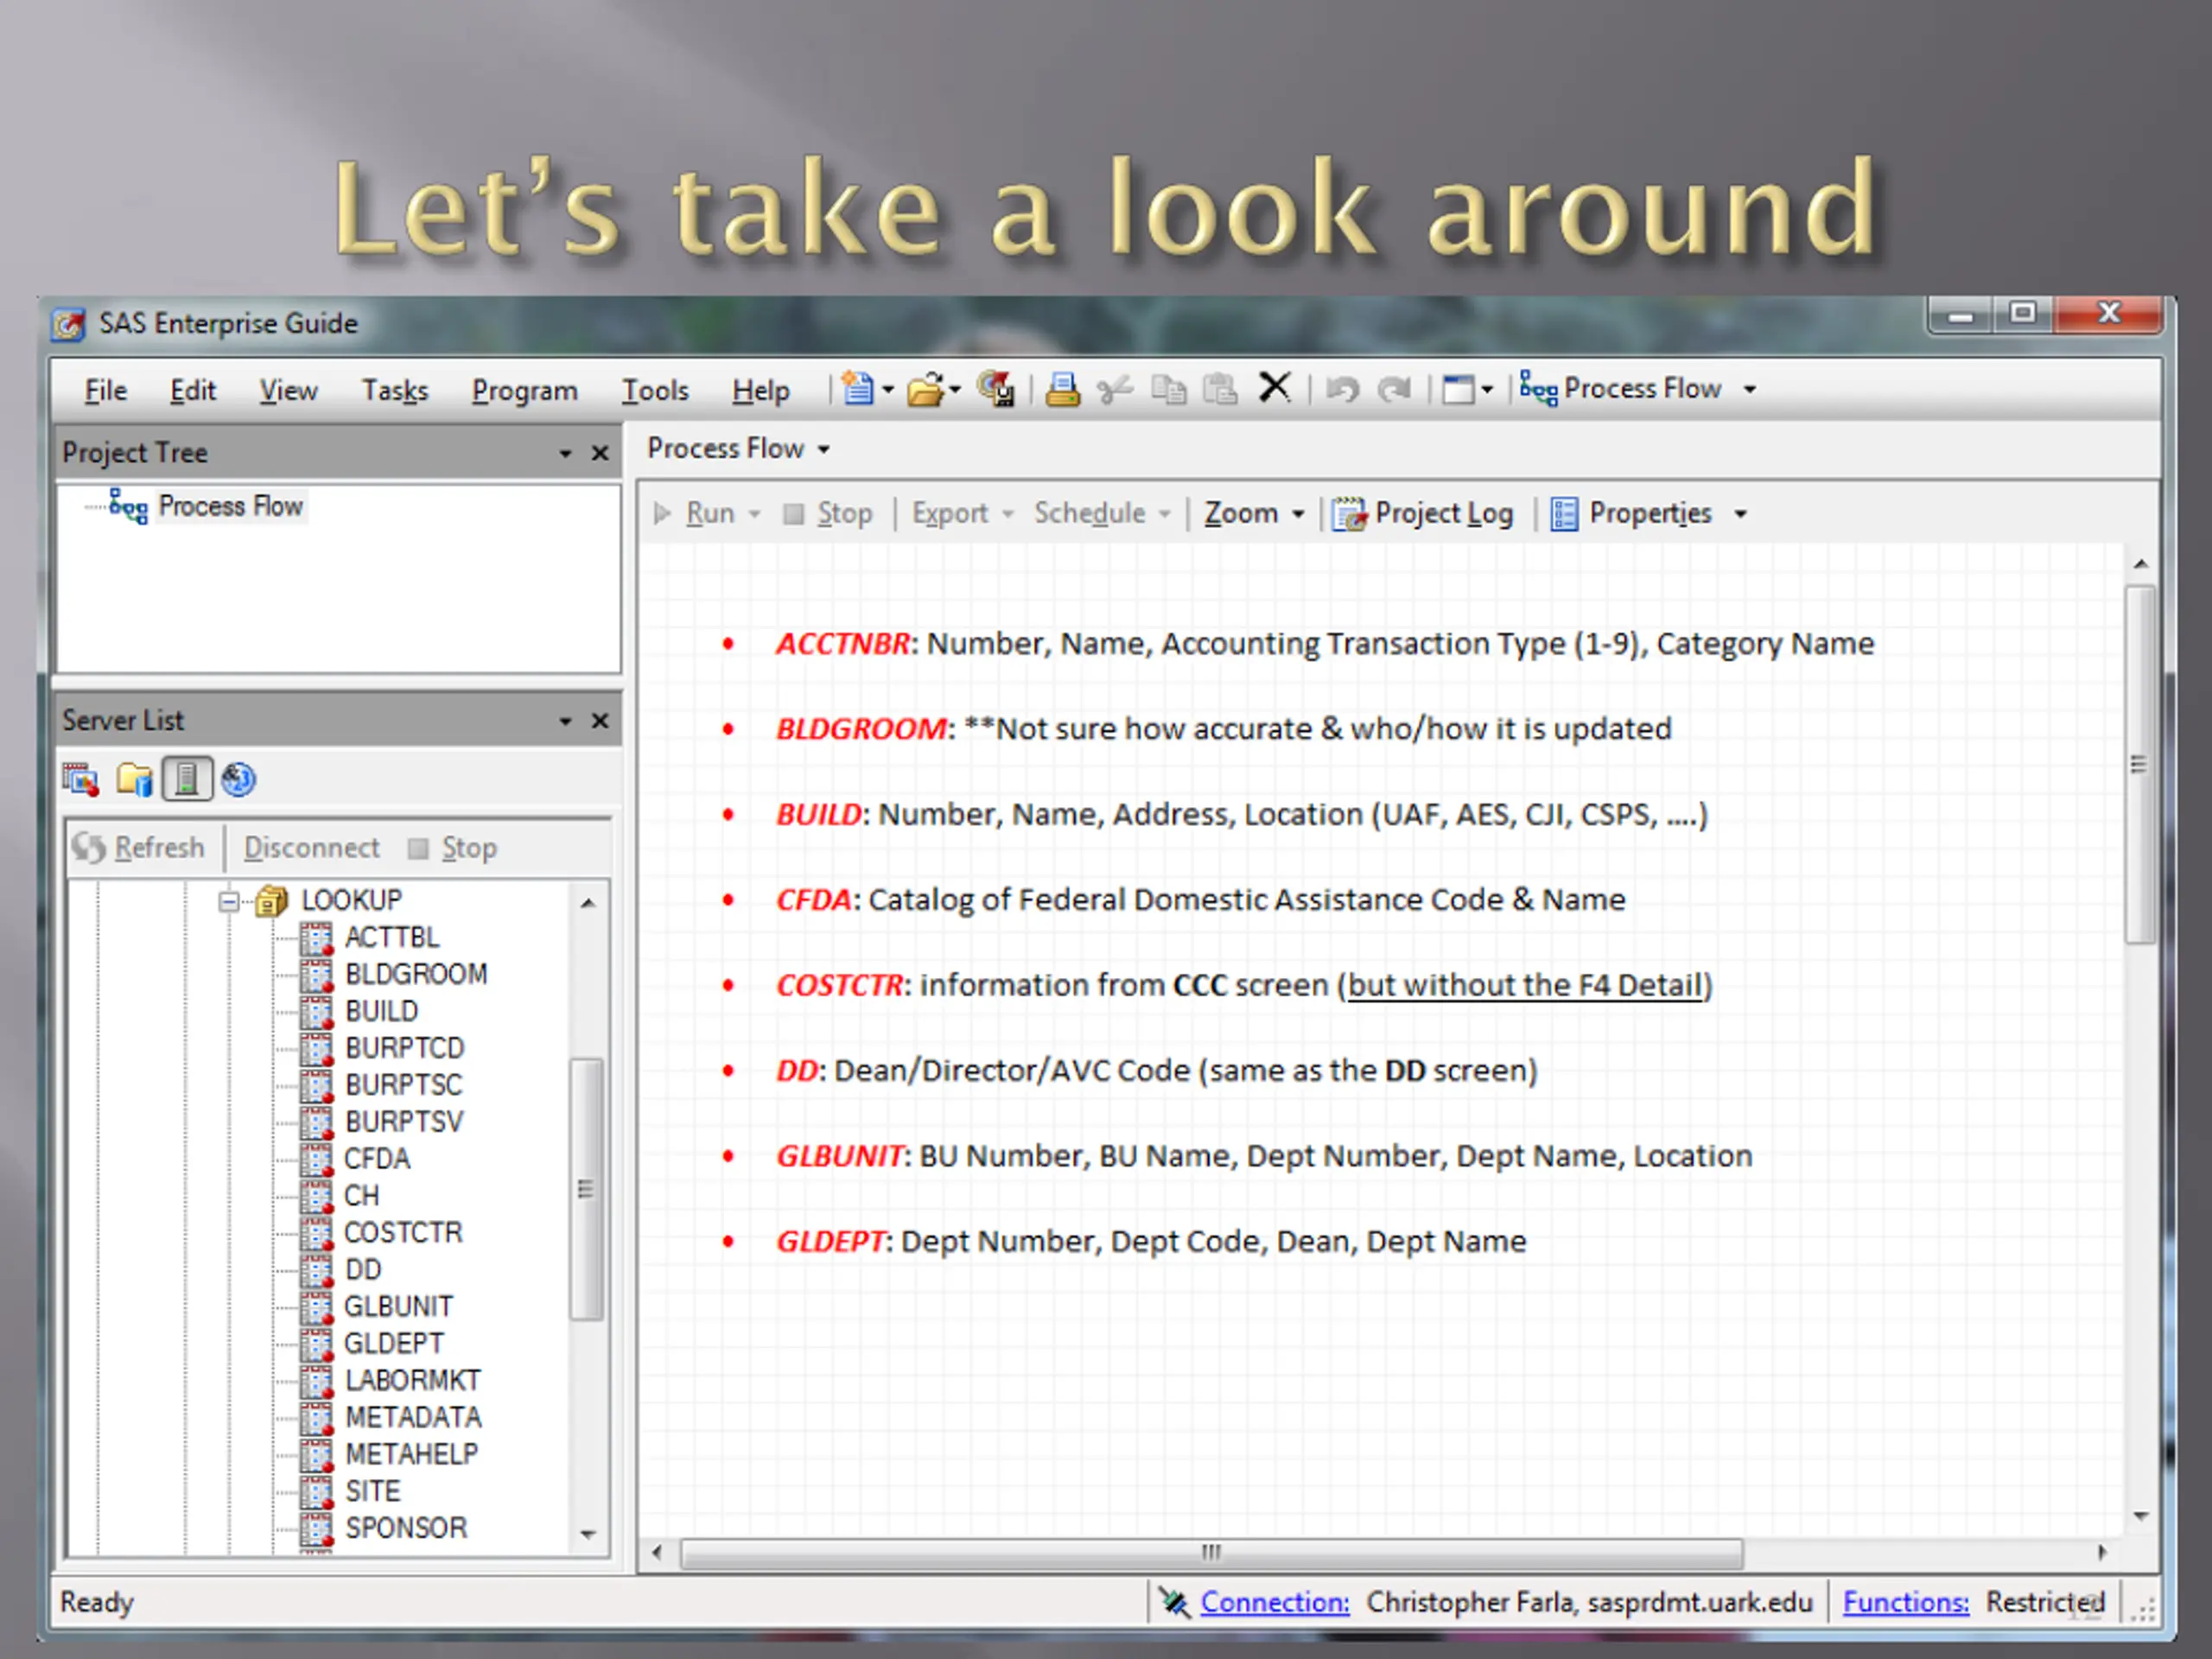Close the Project Tree pane
Viewport: 2212px width, 1659px height.
pos(600,454)
